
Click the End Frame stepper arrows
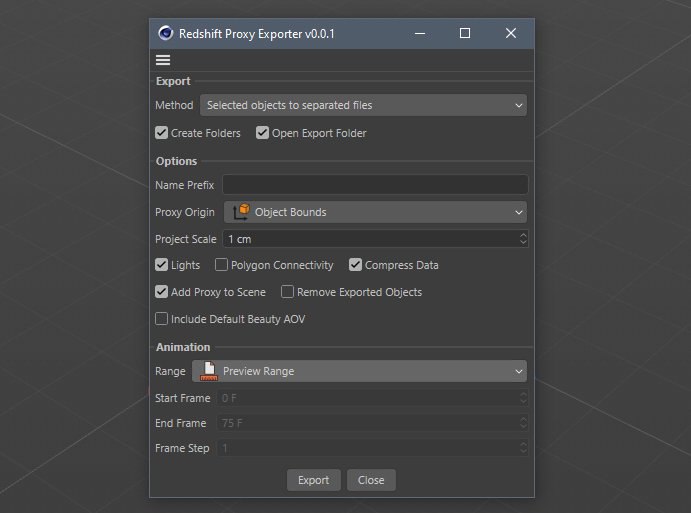point(523,423)
